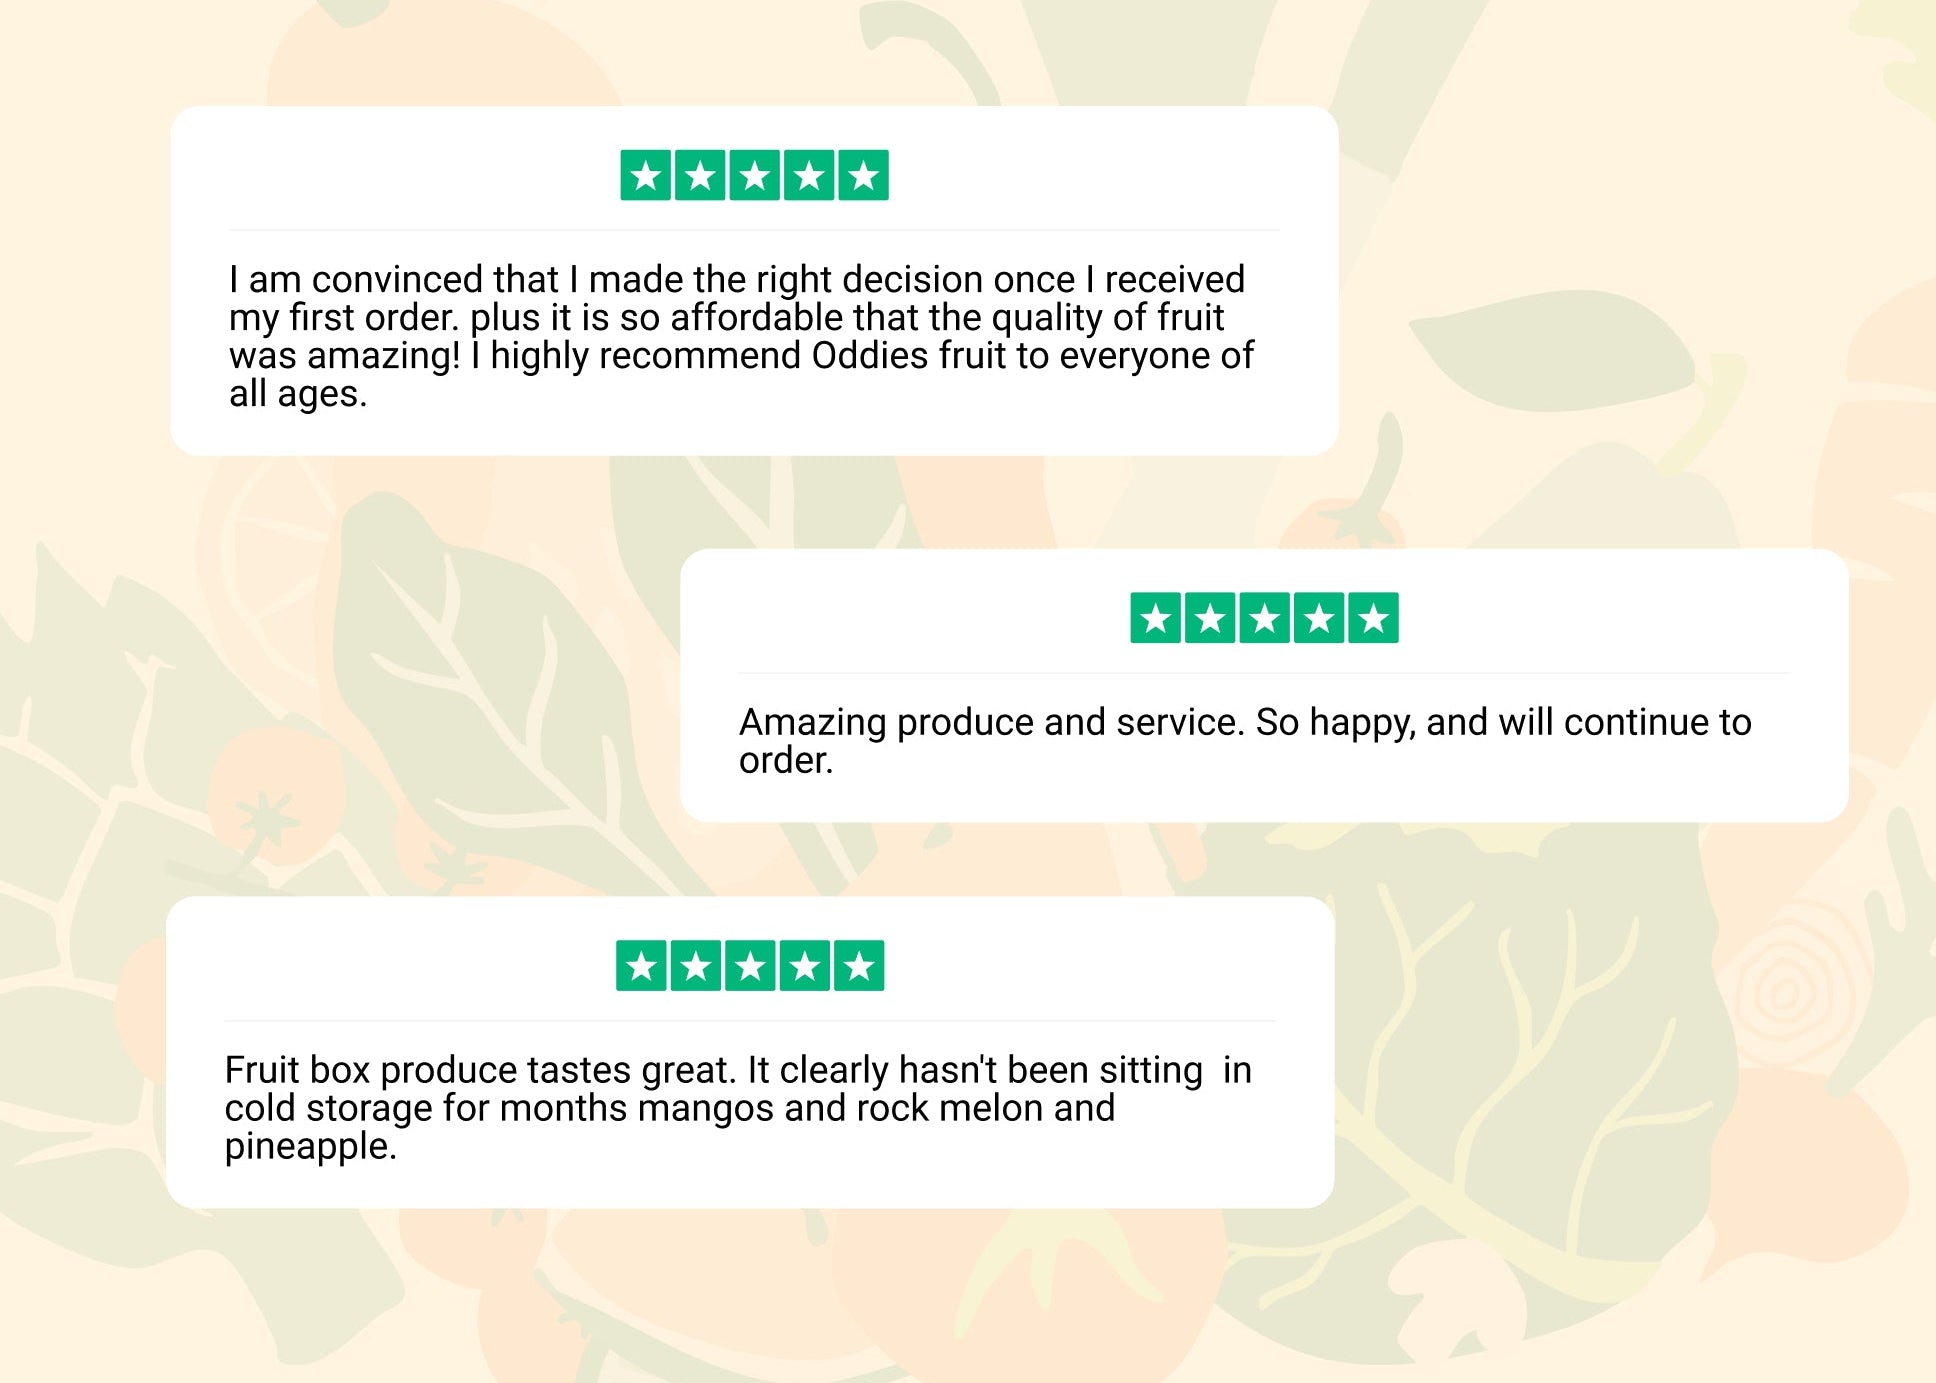This screenshot has height=1383, width=1936.
Task: Click the review text recommending Oddies fruit
Action: [x=740, y=336]
